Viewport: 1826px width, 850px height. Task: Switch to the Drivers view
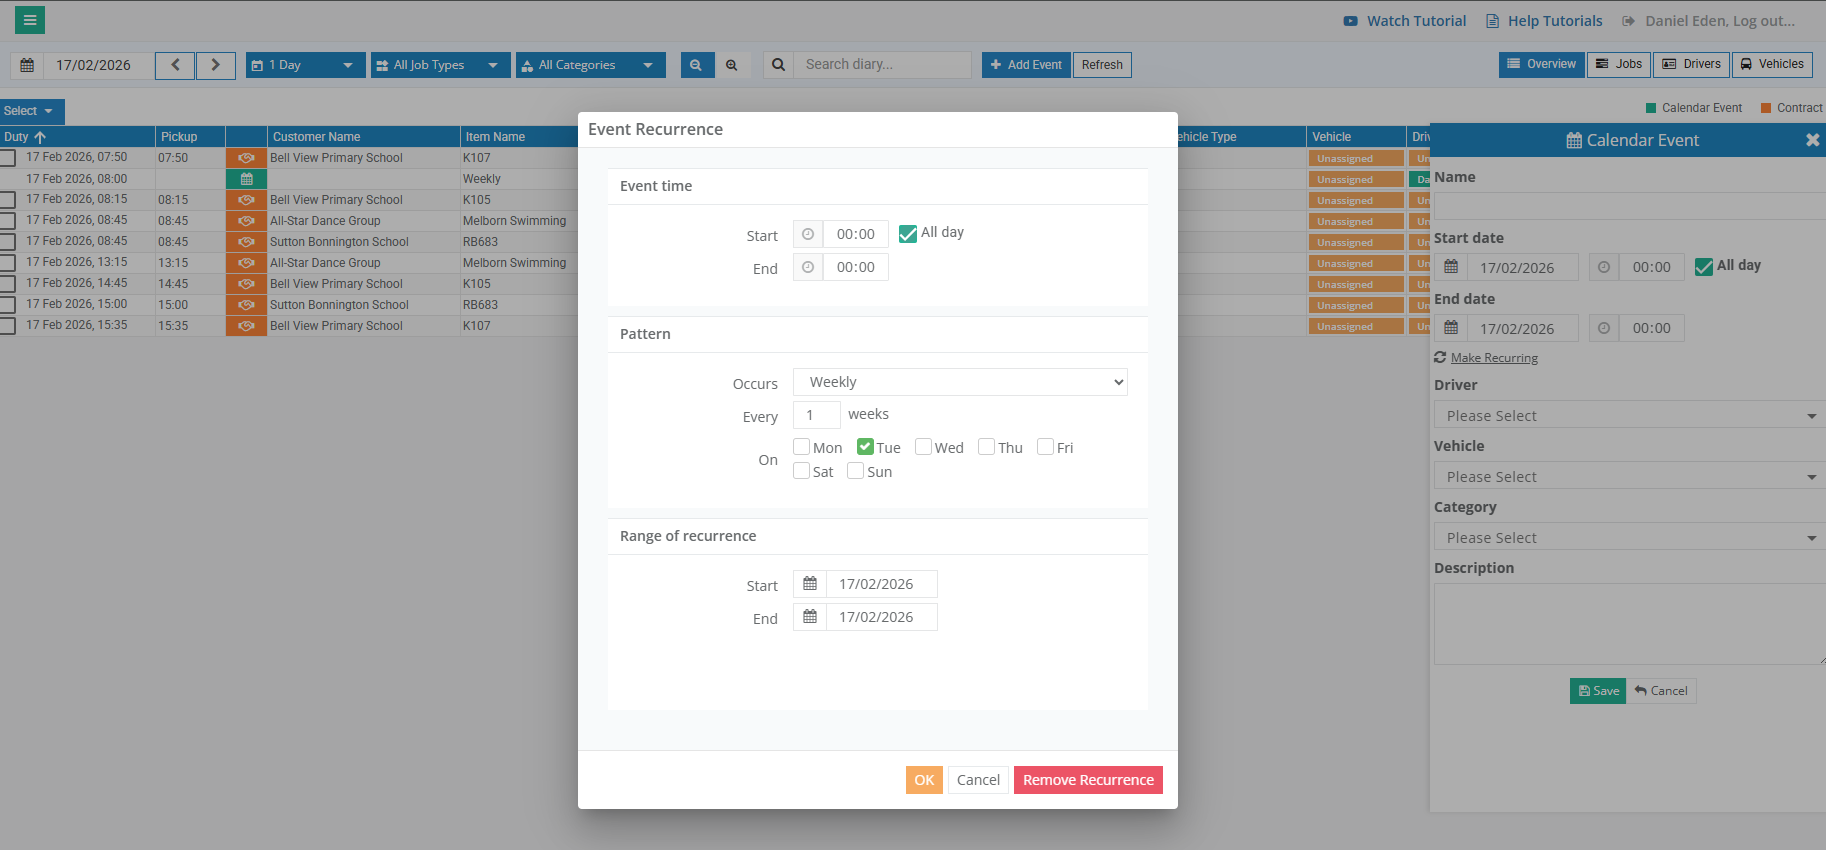(x=1691, y=64)
